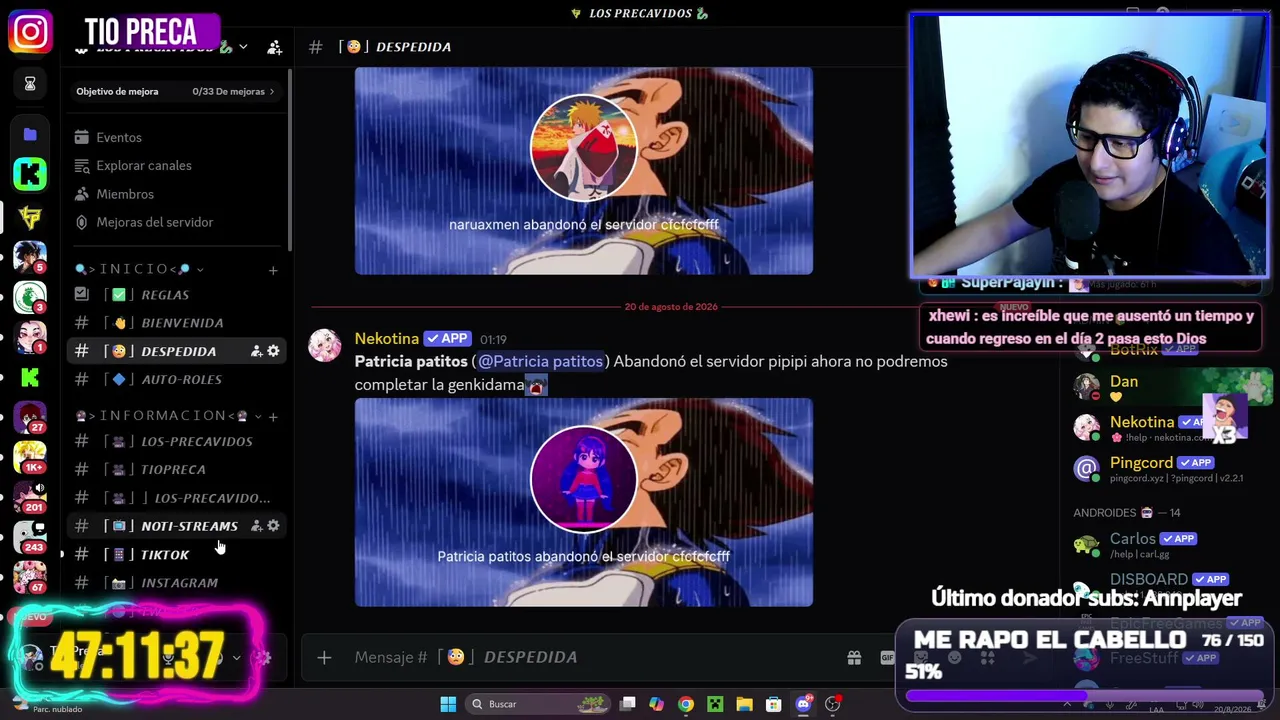Open the server with the 5 notification badge

(x=30, y=256)
